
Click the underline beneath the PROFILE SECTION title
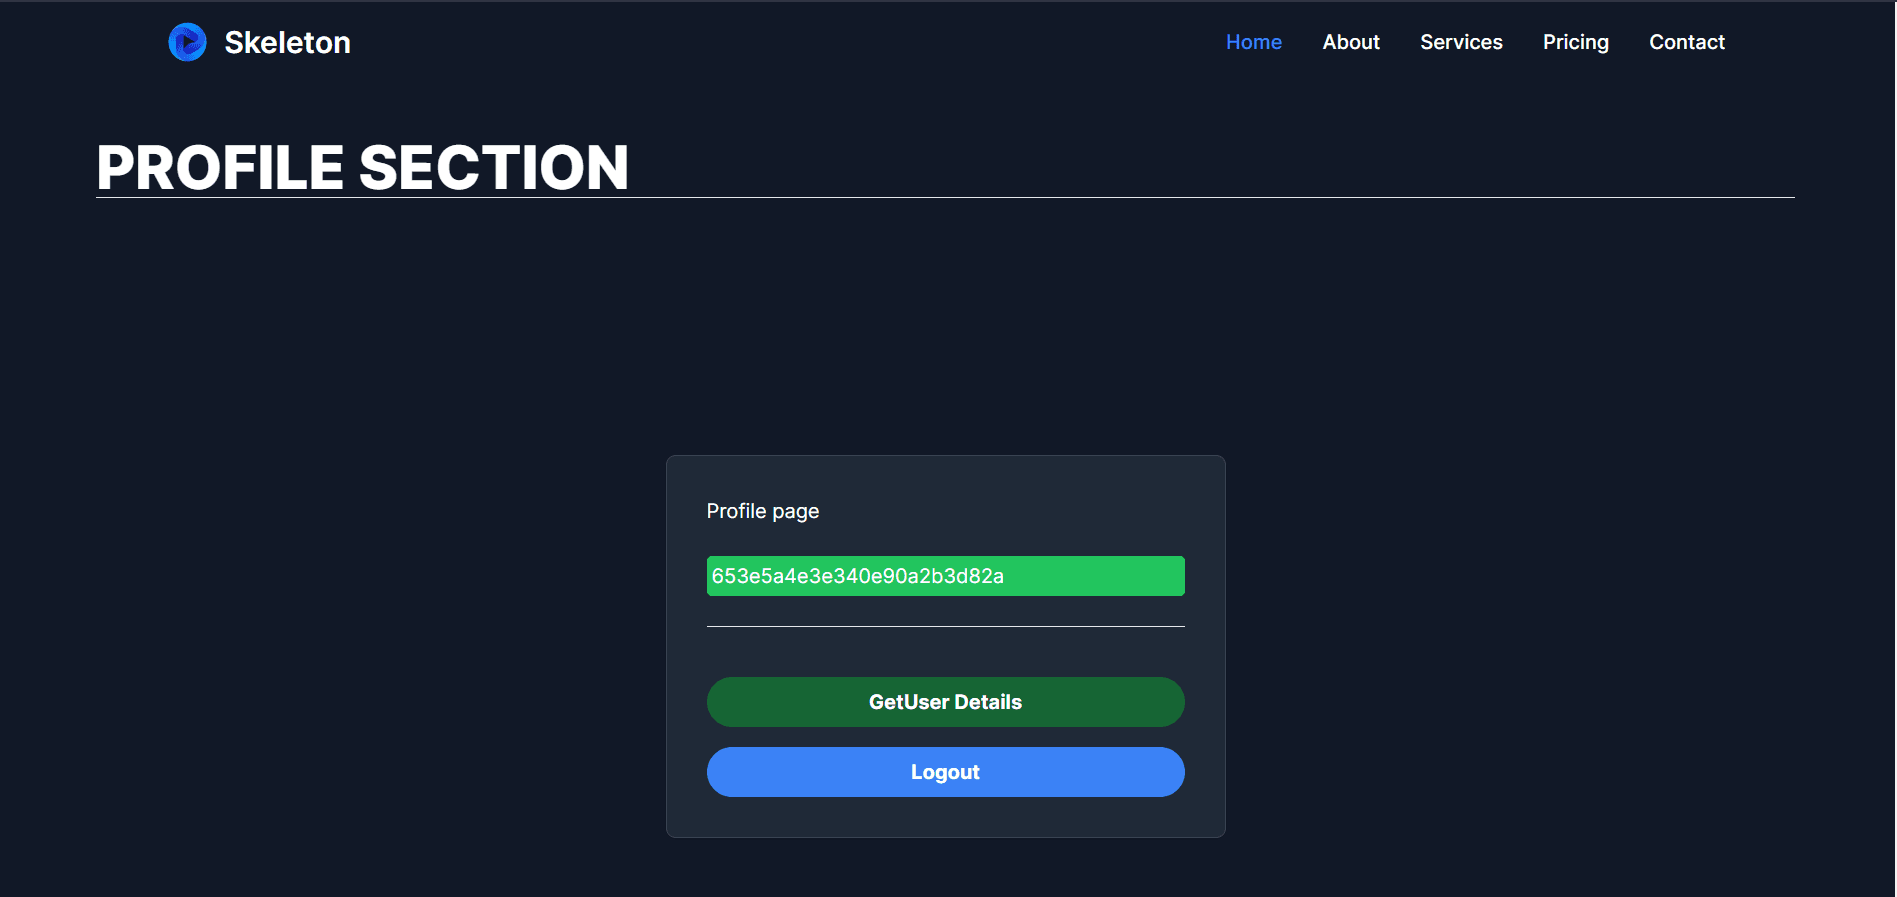[x=945, y=197]
